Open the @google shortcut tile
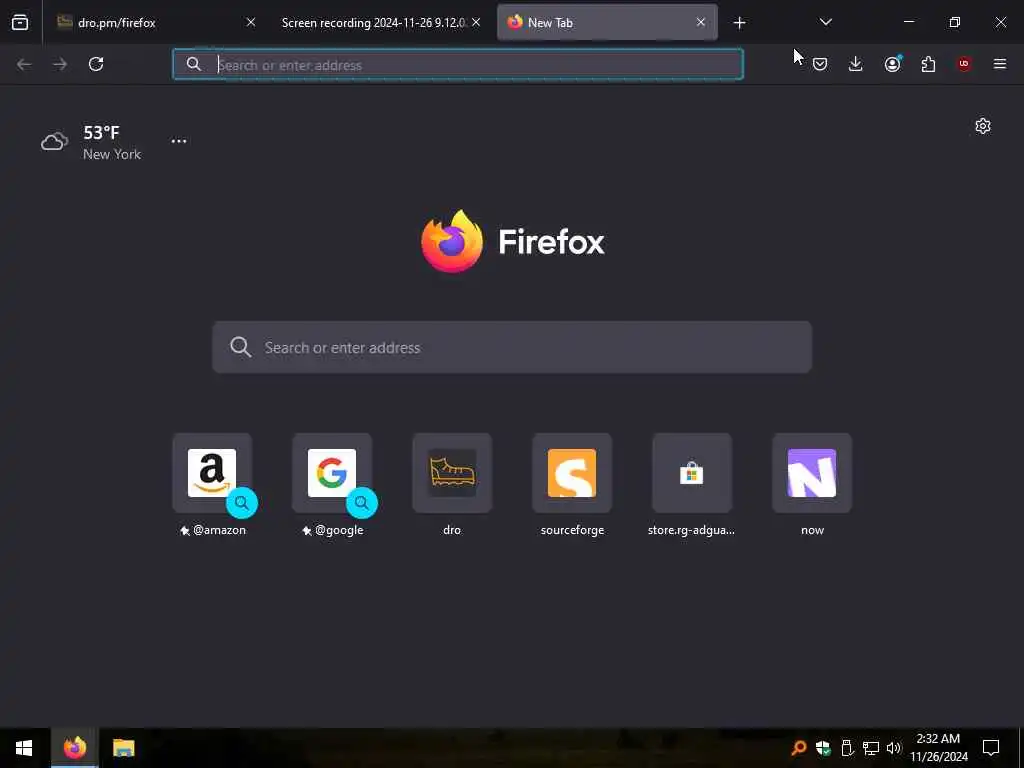Viewport: 1024px width, 768px height. point(332,473)
